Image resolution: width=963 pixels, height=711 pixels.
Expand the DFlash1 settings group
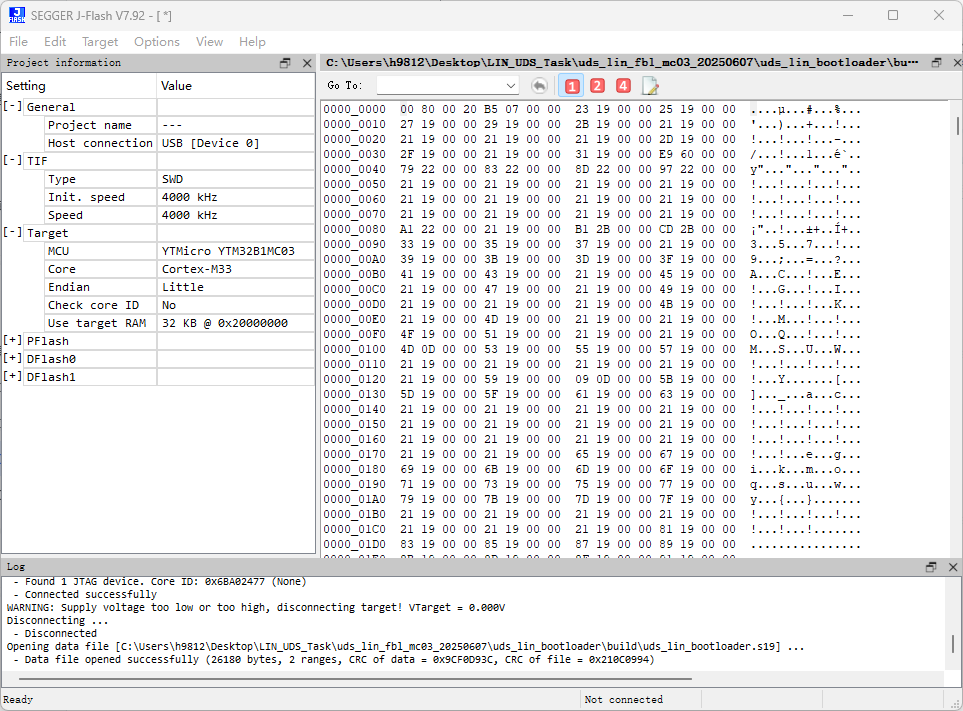(13, 376)
